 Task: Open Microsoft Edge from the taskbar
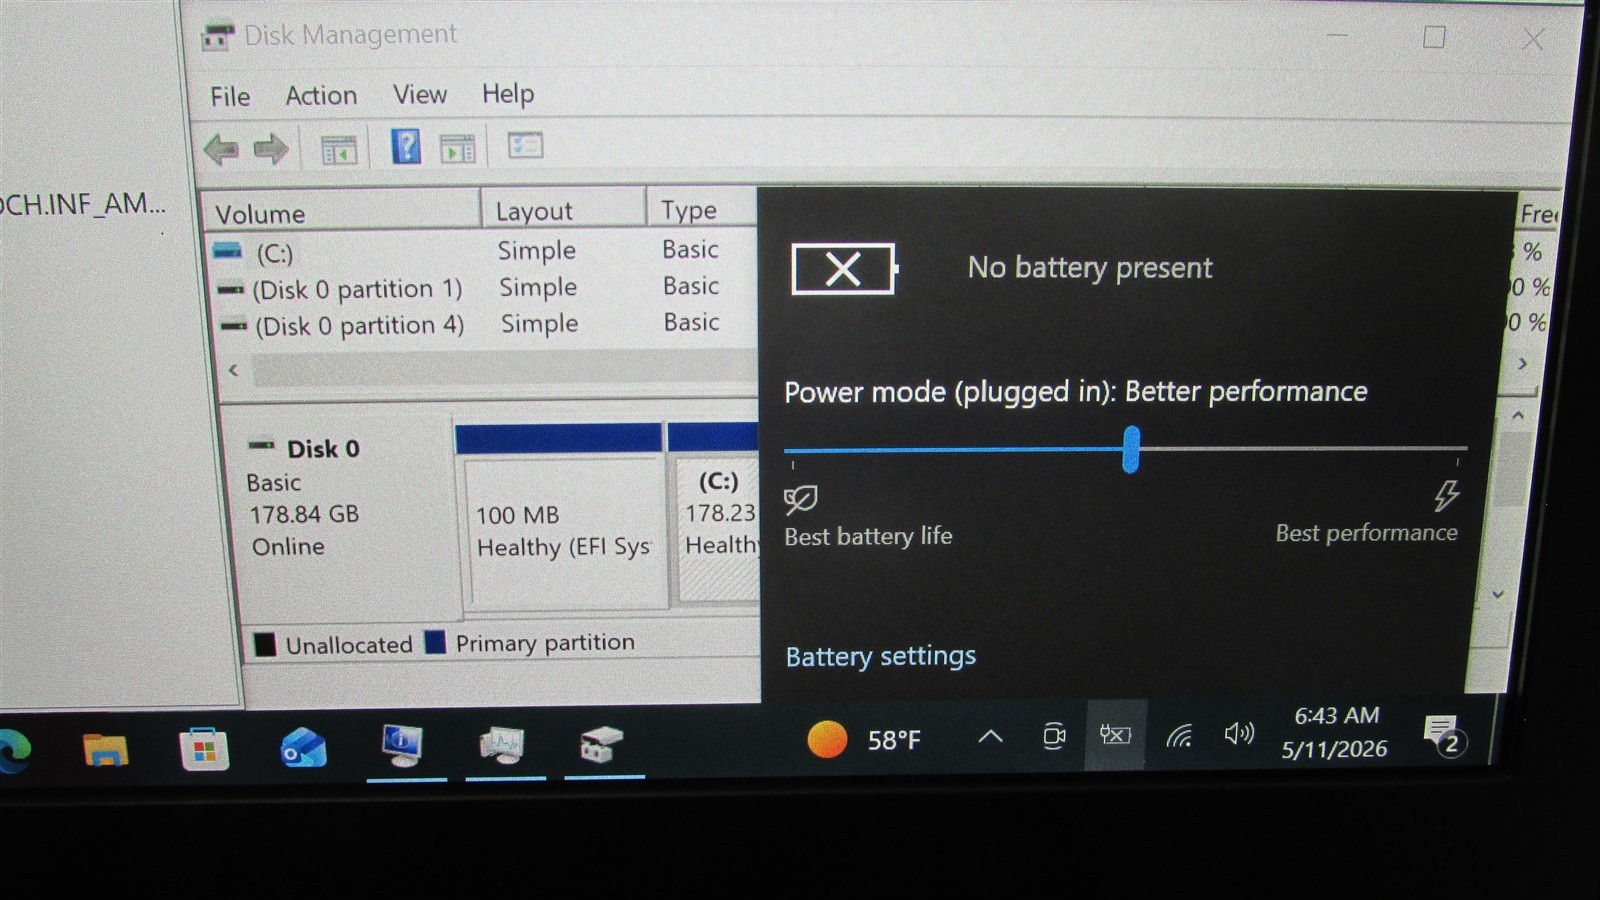point(14,752)
